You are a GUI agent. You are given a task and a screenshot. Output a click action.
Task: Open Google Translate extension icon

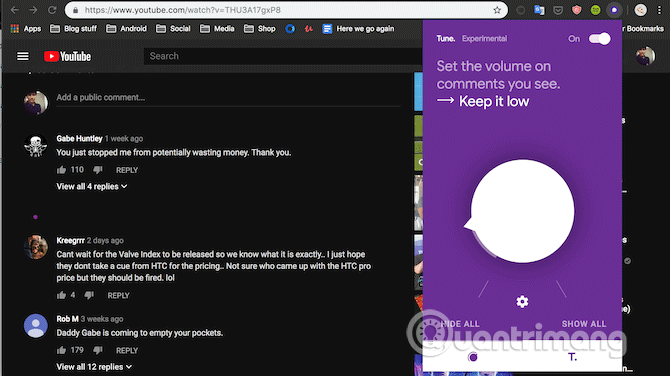[x=539, y=10]
